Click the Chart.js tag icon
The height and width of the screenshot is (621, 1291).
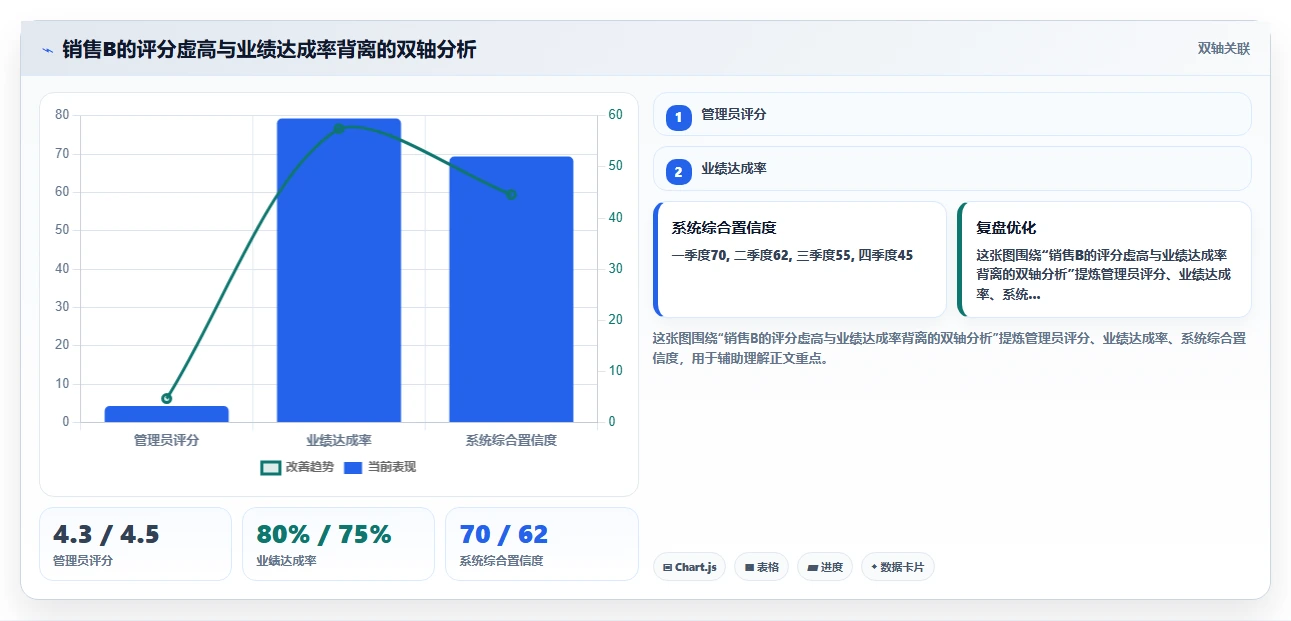coord(667,567)
